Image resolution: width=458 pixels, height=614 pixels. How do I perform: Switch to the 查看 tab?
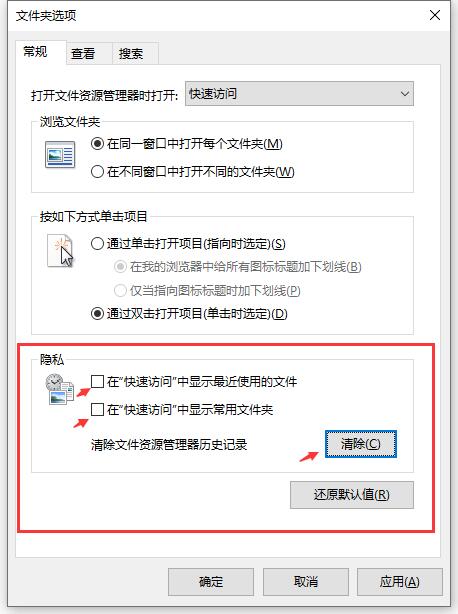tap(83, 53)
